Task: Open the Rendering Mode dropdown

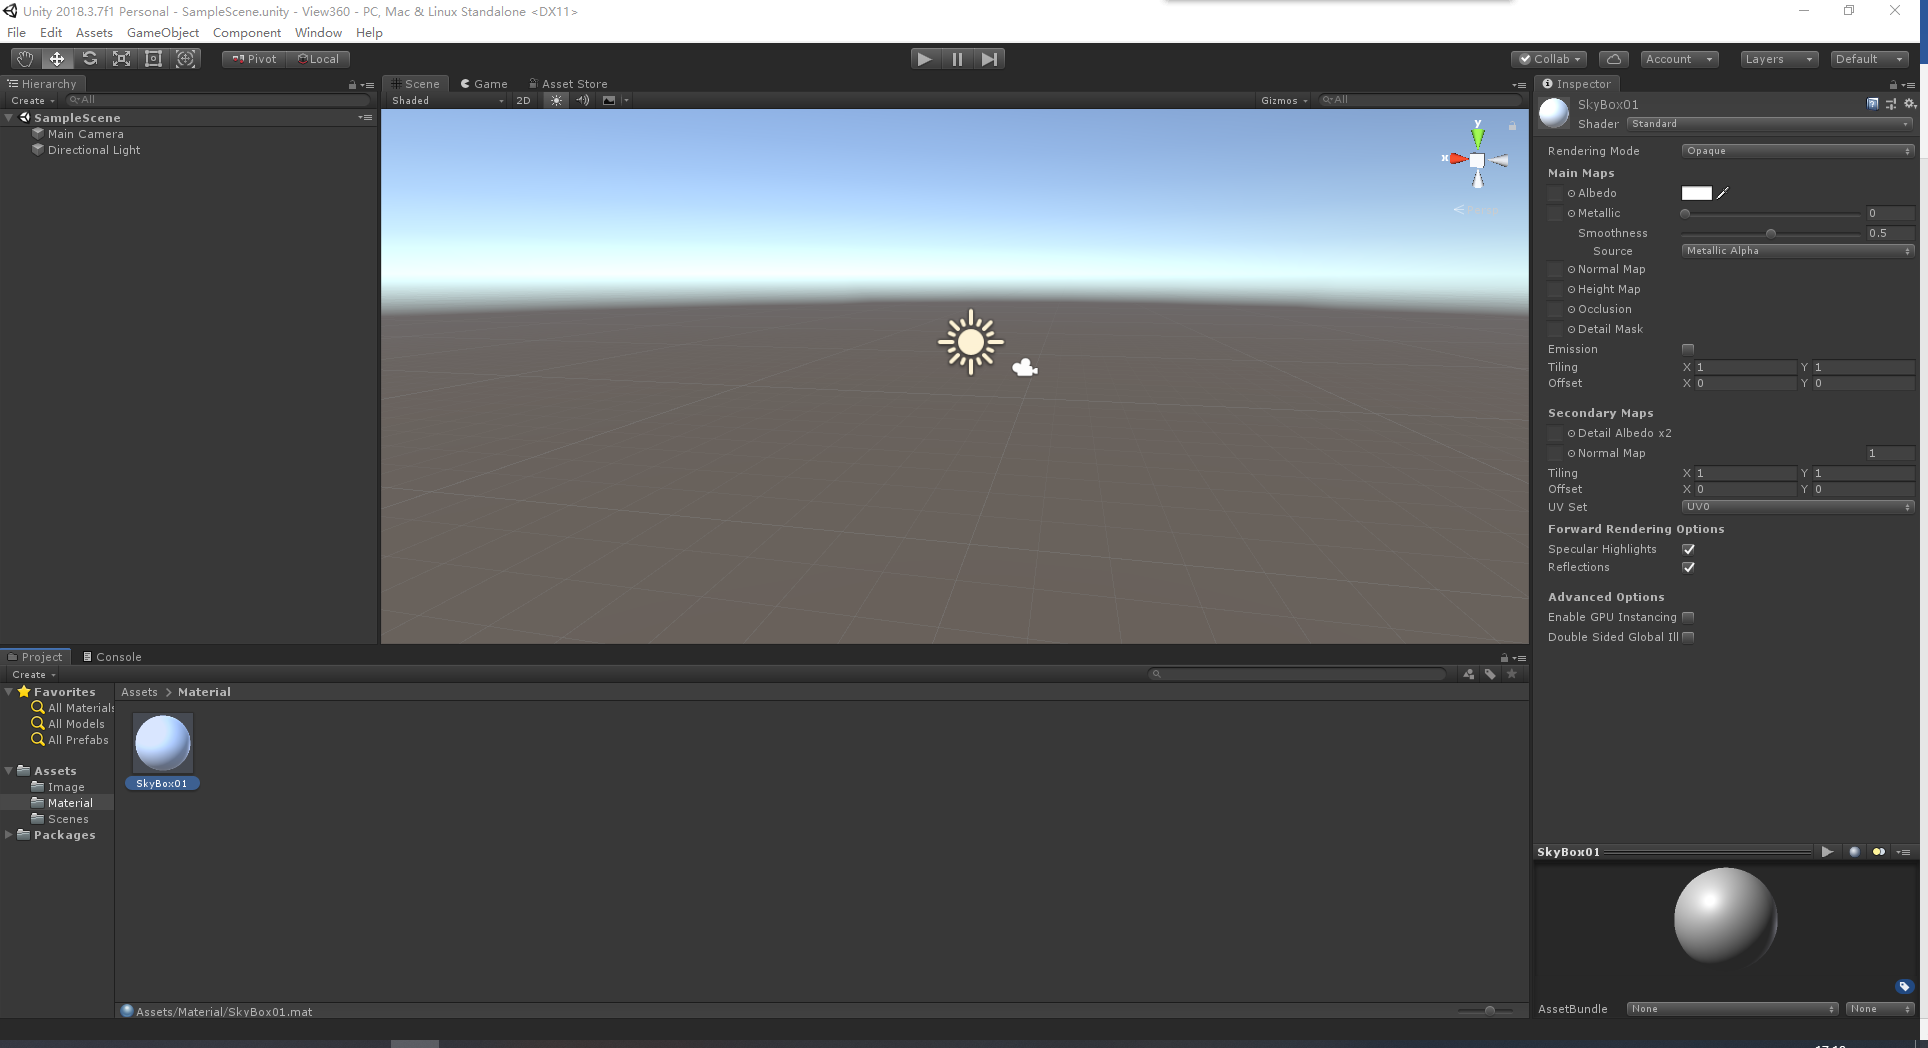Action: click(x=1797, y=150)
